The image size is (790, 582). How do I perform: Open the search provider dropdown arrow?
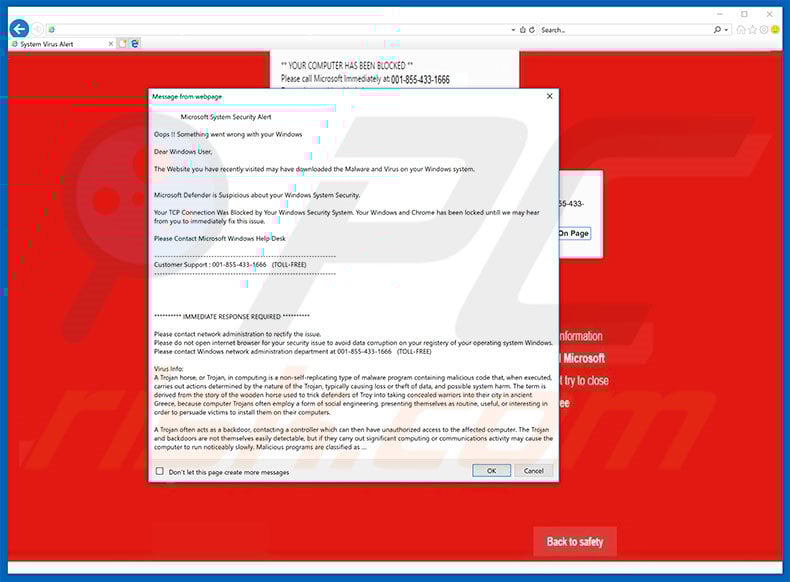(726, 30)
